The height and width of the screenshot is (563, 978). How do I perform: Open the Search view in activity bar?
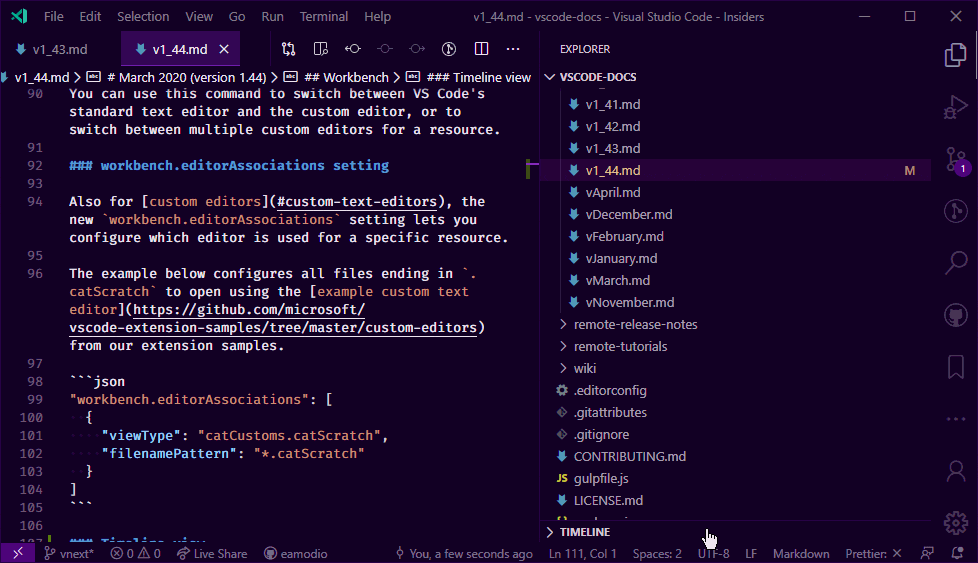pos(955,263)
